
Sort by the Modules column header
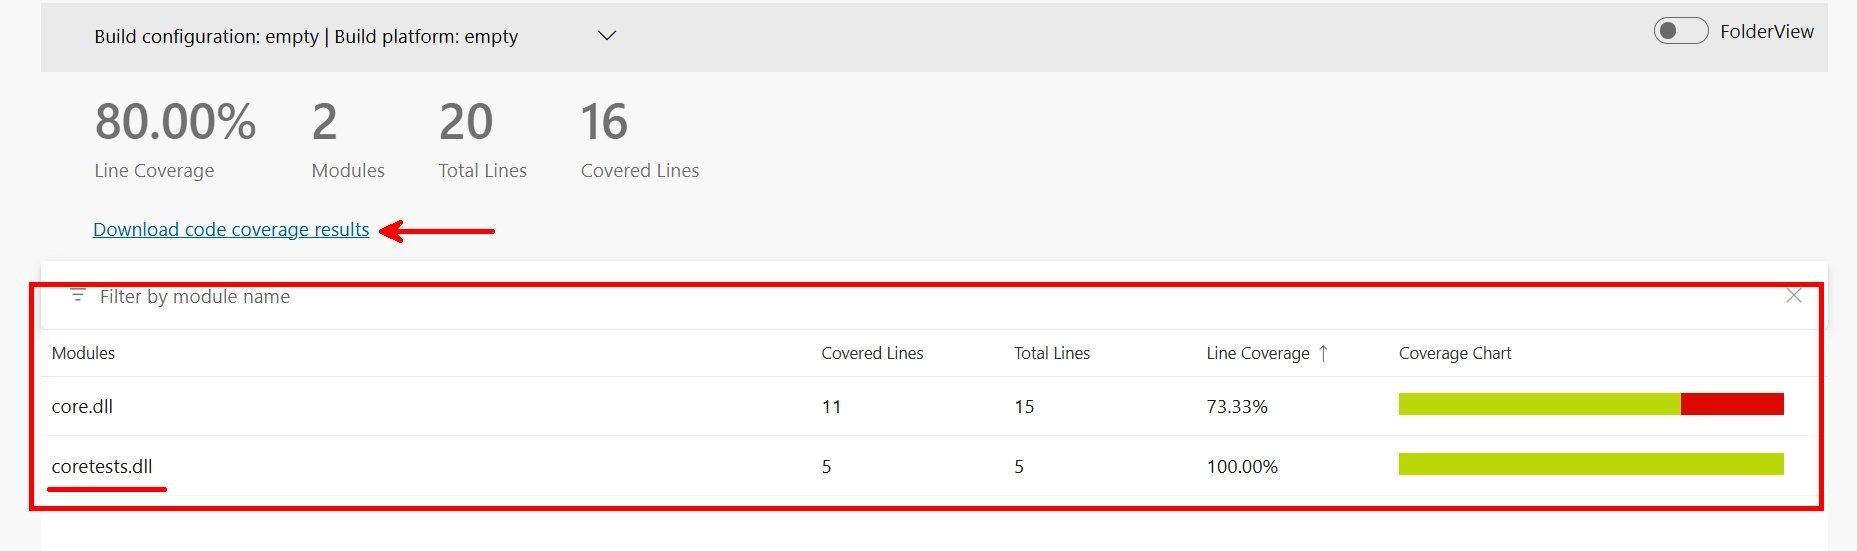click(x=83, y=353)
